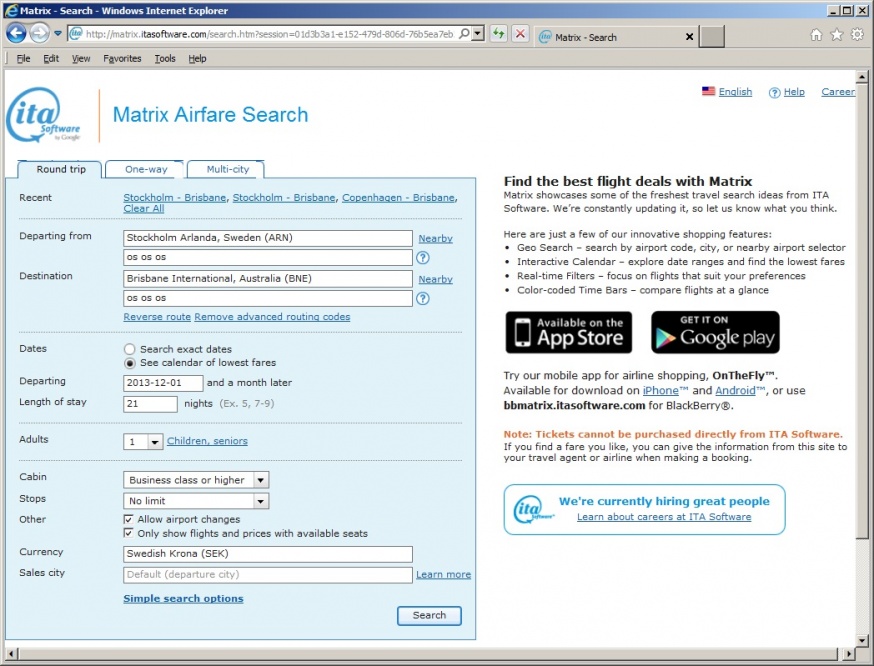Click the Google Play download badge

[715, 333]
